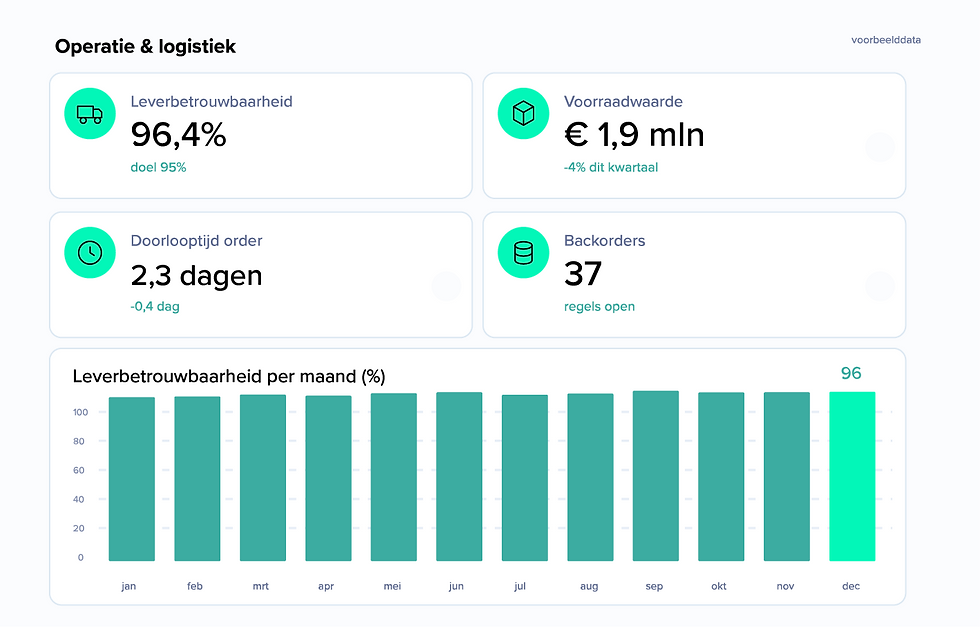The image size is (980, 627).
Task: Click 'Leverbetrouwbaarheid per maand (%)' chart title
Action: 229,376
